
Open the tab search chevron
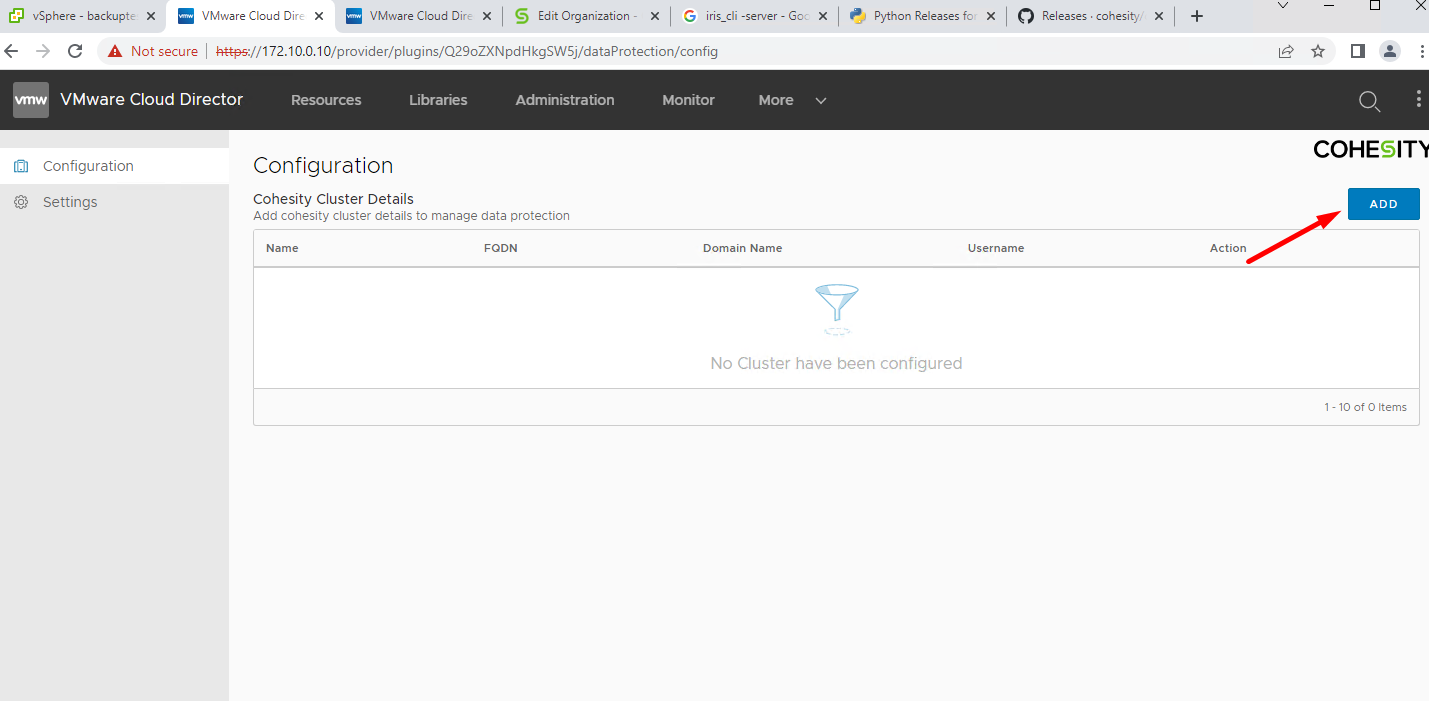click(1283, 6)
